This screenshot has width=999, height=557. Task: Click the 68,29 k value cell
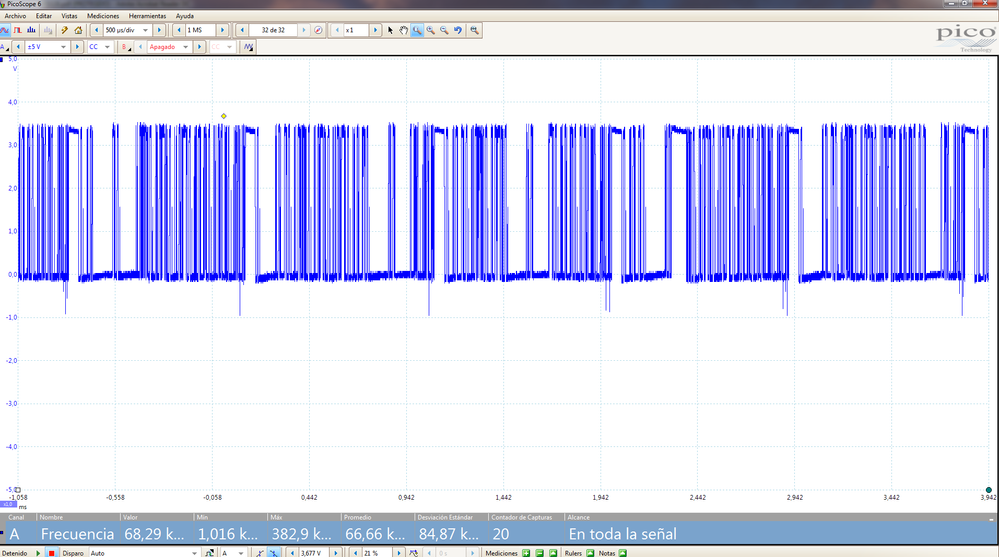coord(155,534)
